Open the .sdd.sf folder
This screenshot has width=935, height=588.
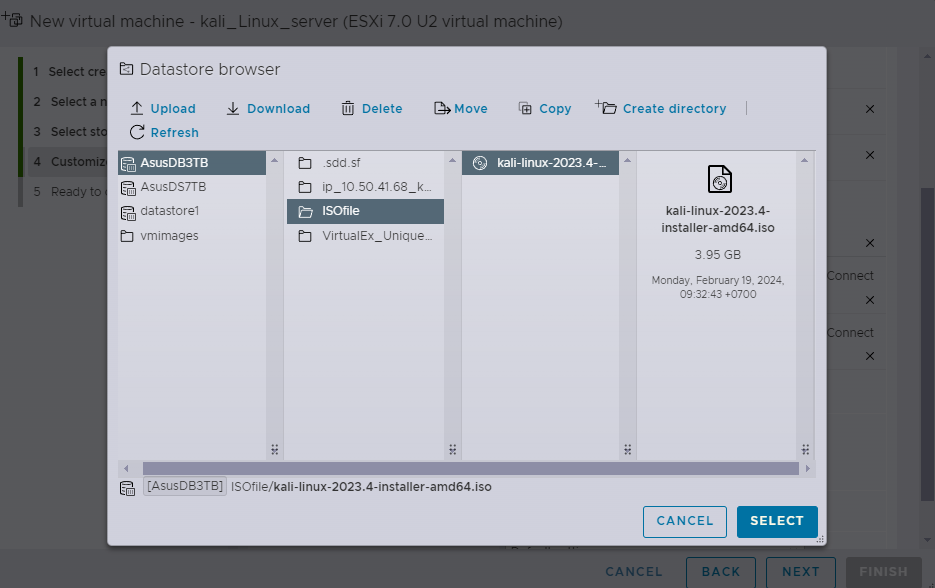pyautogui.click(x=366, y=163)
